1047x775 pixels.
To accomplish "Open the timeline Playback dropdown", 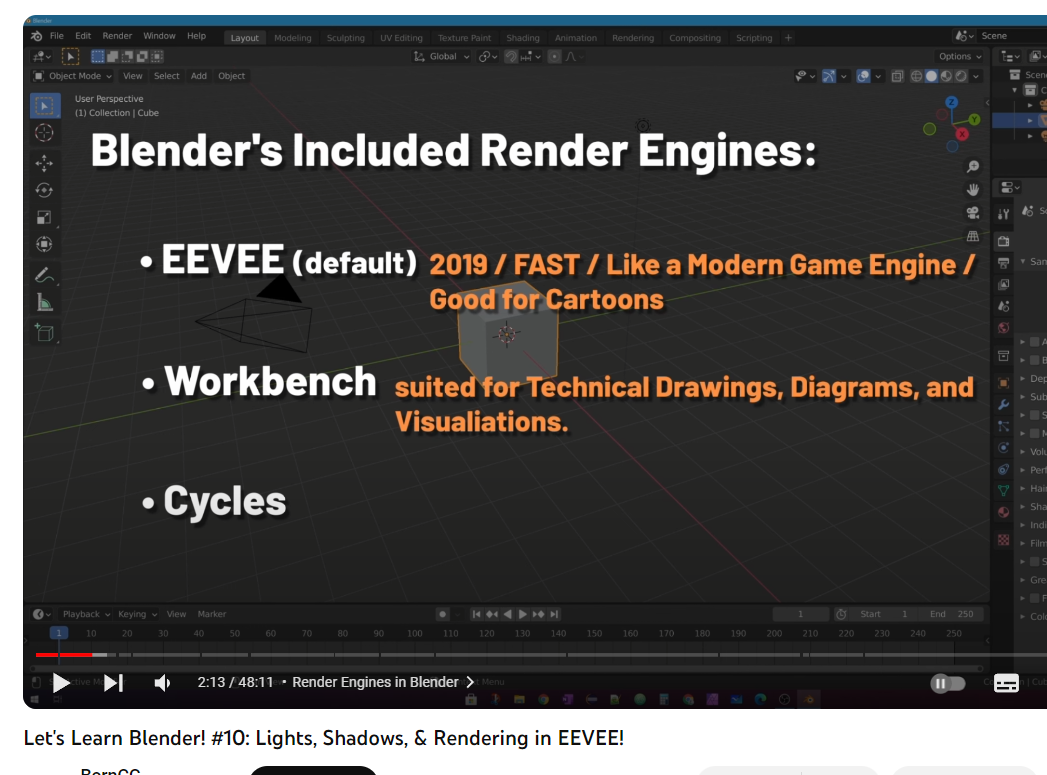I will pos(86,614).
